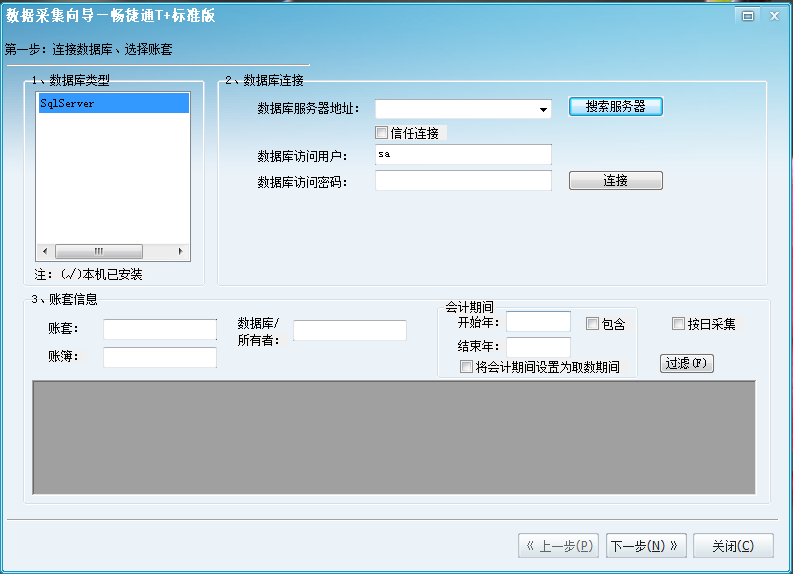Click the 搜索服务器 button
This screenshot has height=574, width=793.
(615, 107)
